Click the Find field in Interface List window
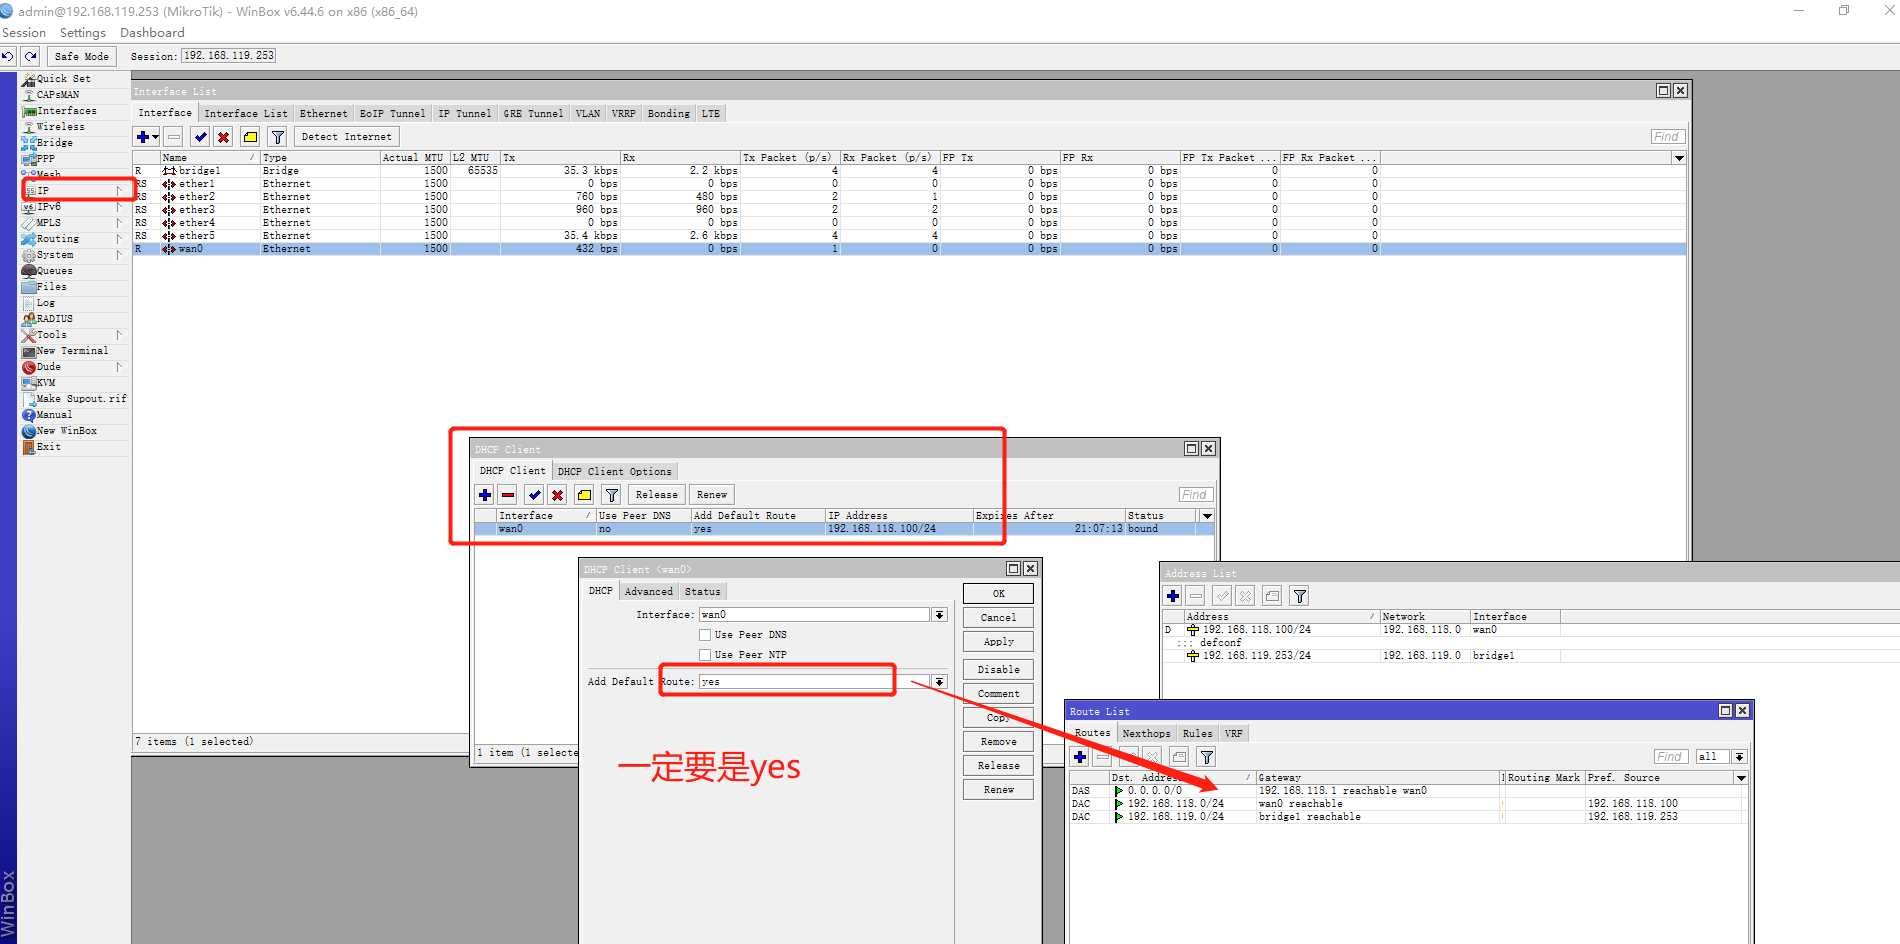 click(1667, 137)
